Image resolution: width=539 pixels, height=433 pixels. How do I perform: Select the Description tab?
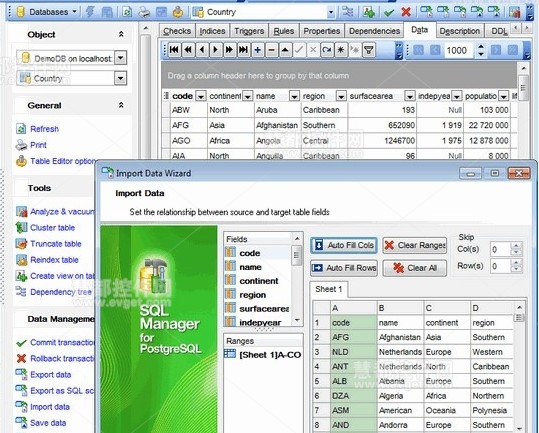pos(460,31)
